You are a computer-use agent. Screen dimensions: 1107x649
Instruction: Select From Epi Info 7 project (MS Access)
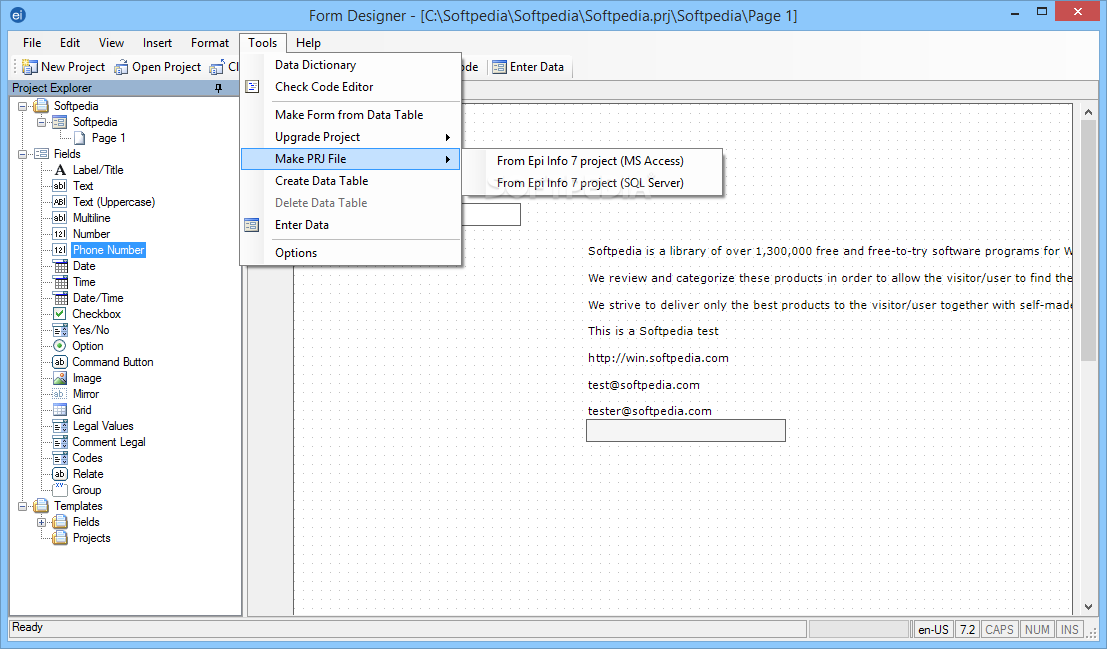(592, 161)
